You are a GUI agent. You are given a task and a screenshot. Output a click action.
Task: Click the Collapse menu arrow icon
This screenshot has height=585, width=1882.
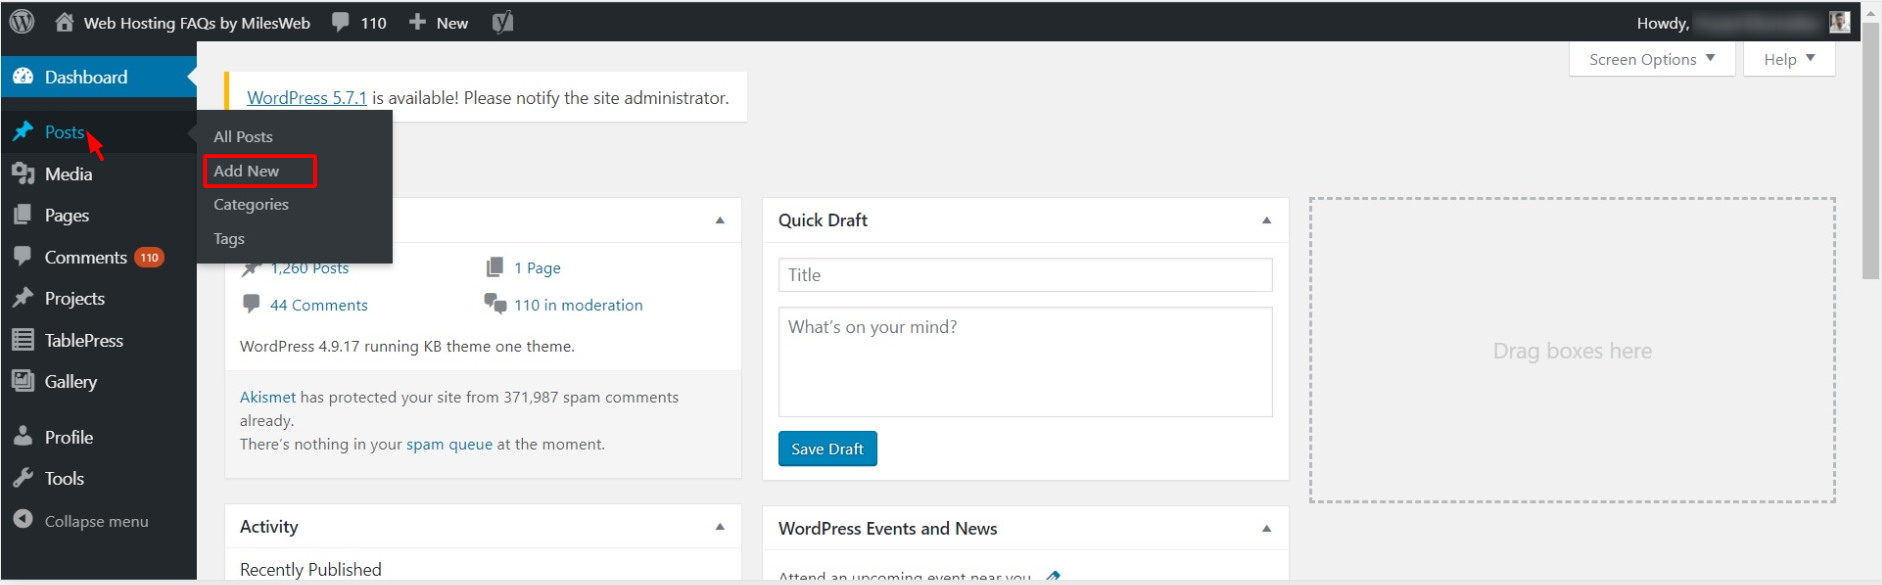click(x=23, y=520)
